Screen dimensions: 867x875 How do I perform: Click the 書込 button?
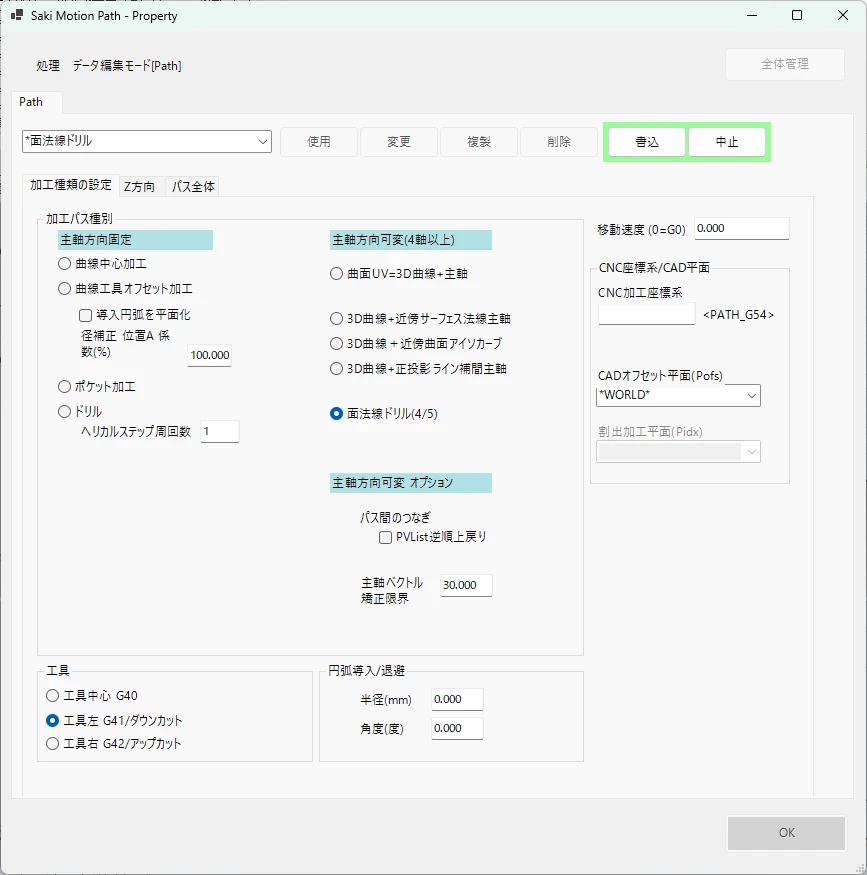point(647,142)
